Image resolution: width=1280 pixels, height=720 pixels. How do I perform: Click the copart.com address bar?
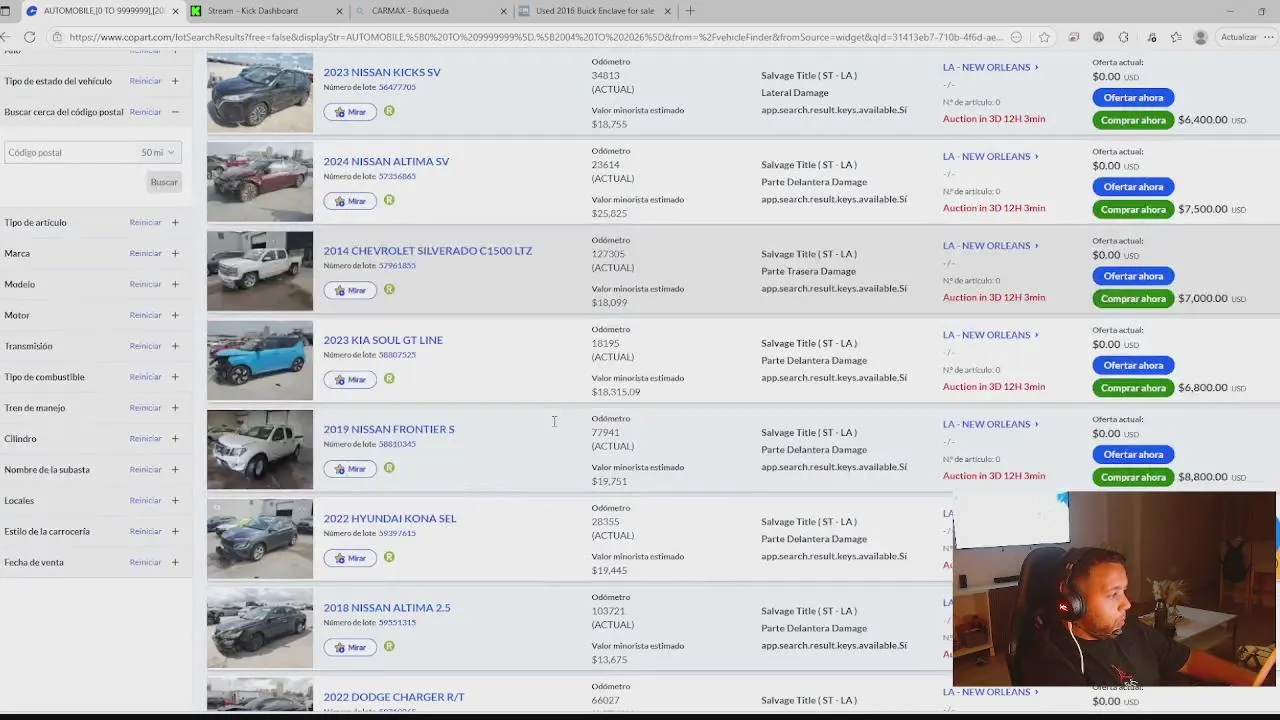(535, 37)
